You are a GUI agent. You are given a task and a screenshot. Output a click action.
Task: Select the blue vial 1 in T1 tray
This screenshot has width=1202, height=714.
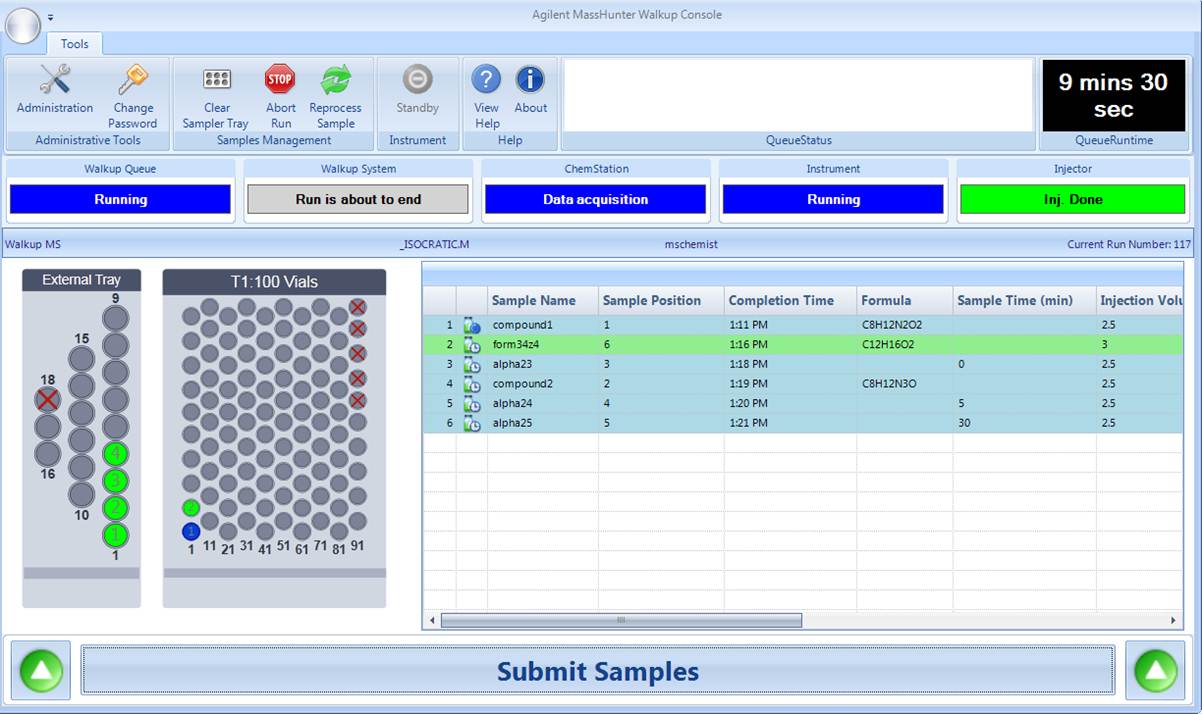pos(191,531)
